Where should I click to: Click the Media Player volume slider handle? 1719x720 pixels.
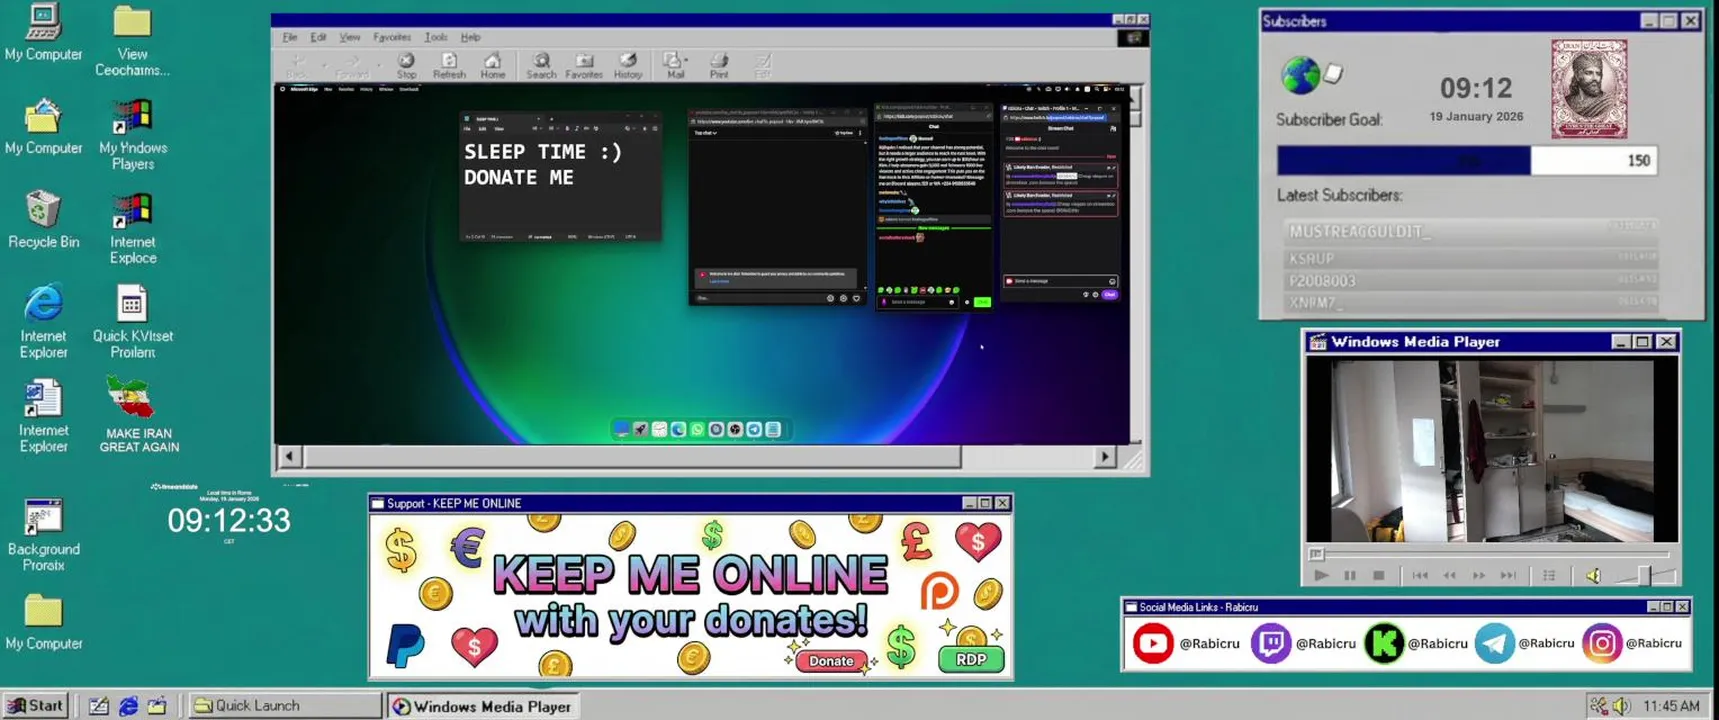click(1647, 575)
